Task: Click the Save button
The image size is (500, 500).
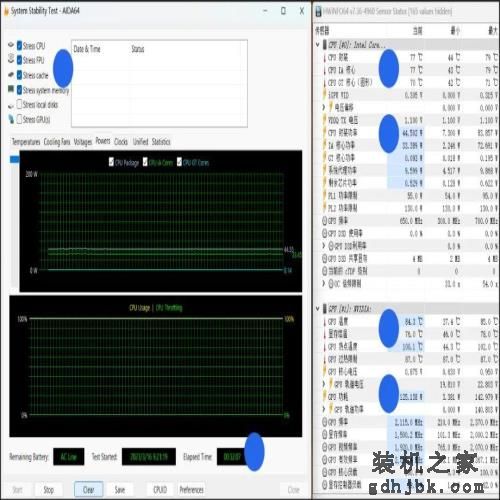Action: (x=120, y=490)
